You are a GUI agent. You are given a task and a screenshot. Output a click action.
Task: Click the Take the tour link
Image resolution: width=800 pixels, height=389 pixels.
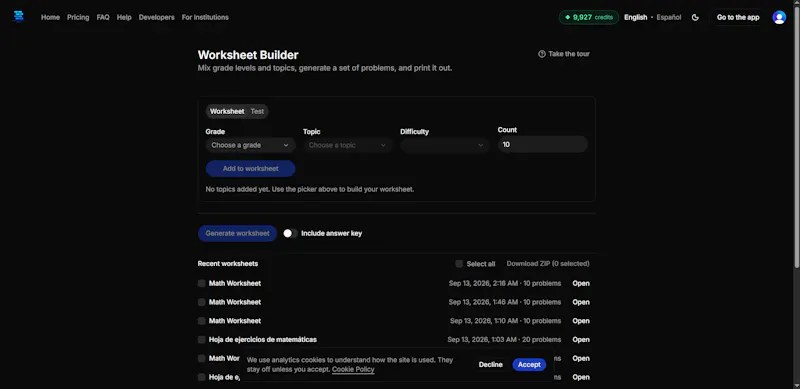click(564, 54)
